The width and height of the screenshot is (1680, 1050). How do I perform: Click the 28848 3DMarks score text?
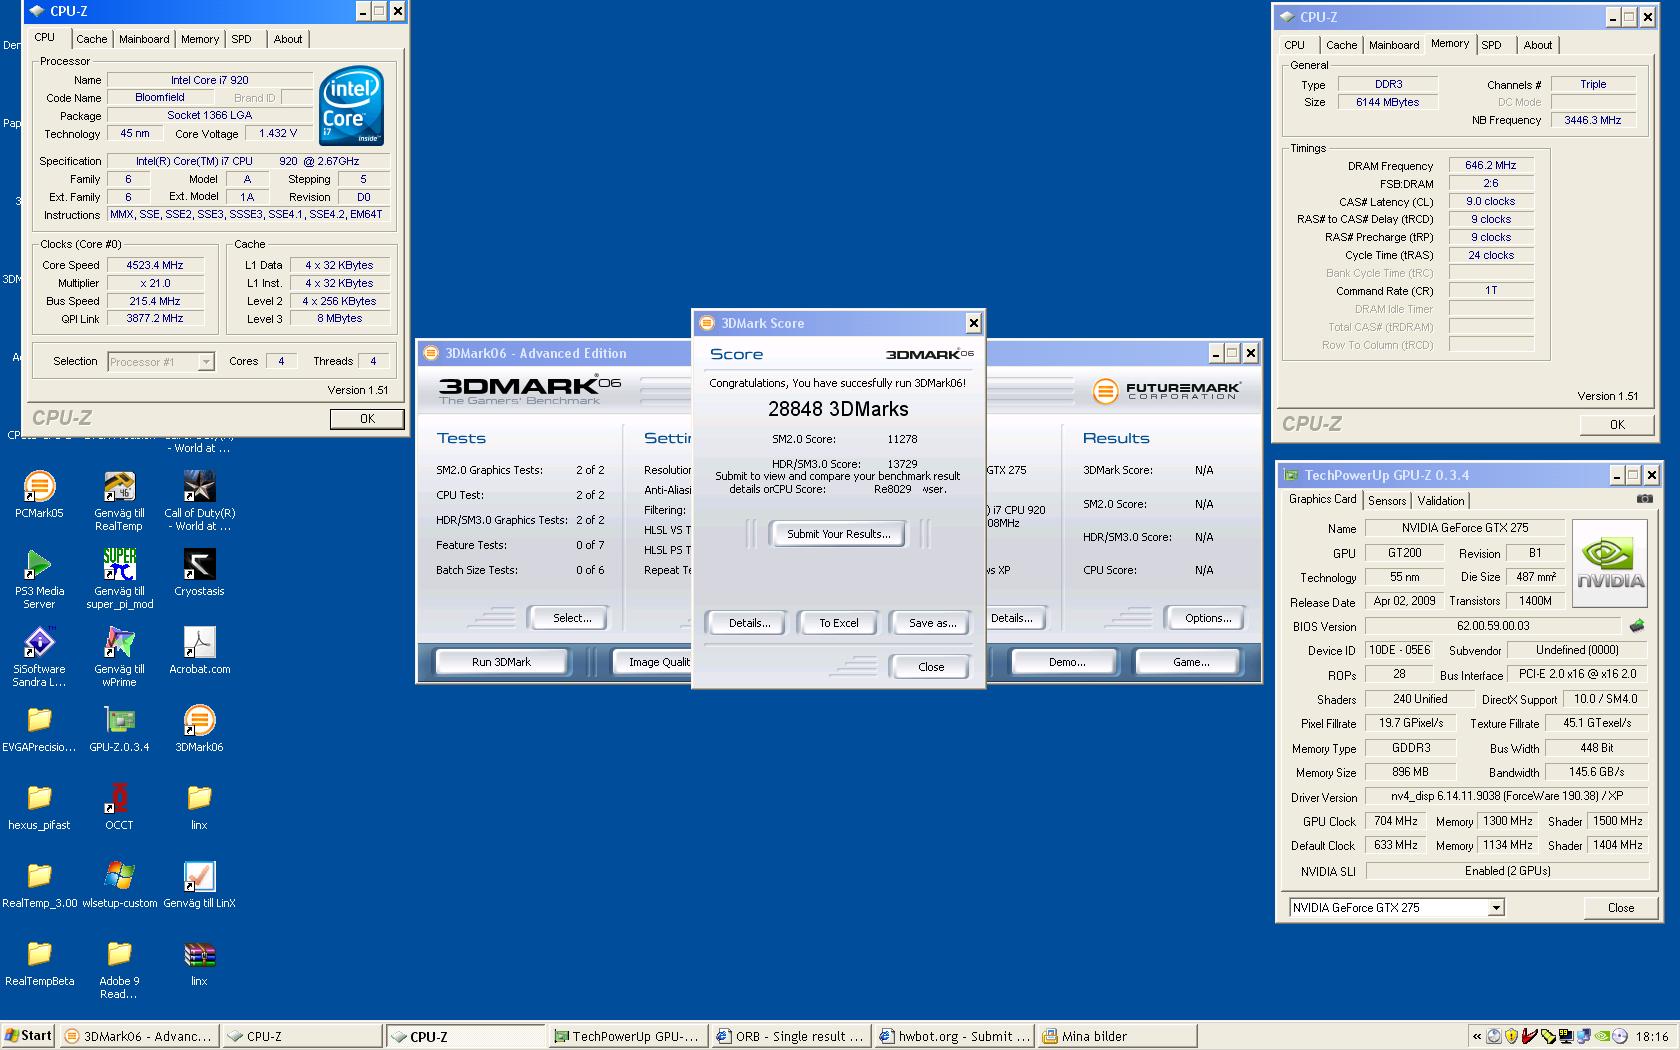[x=838, y=409]
